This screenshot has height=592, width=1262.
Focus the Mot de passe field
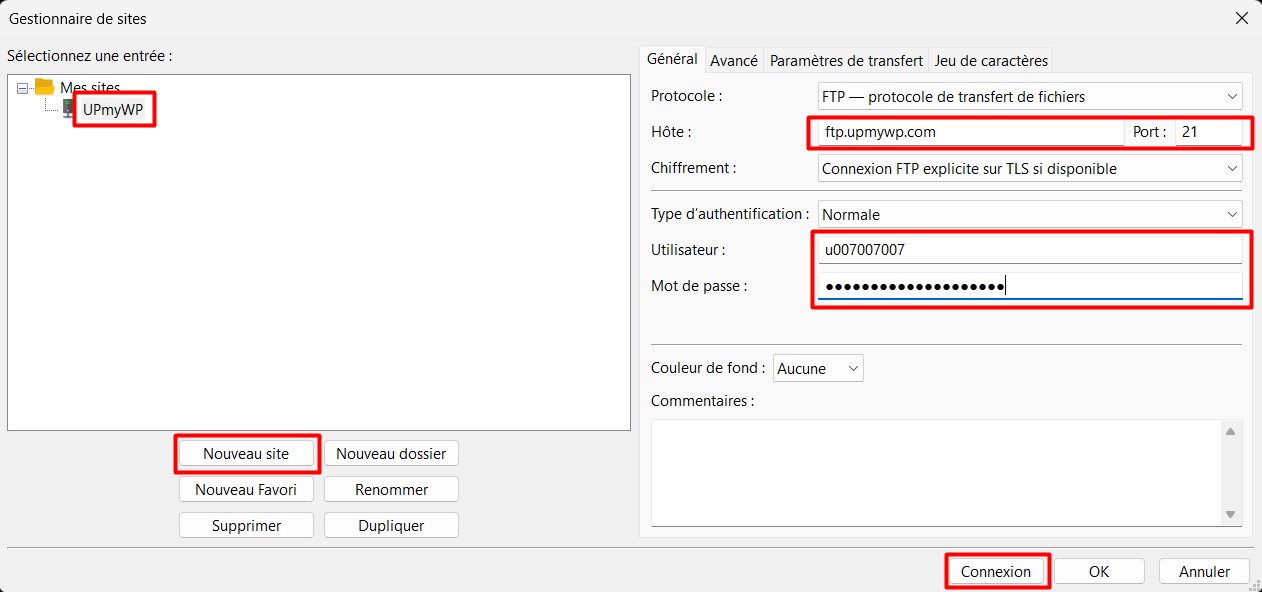coord(1030,286)
